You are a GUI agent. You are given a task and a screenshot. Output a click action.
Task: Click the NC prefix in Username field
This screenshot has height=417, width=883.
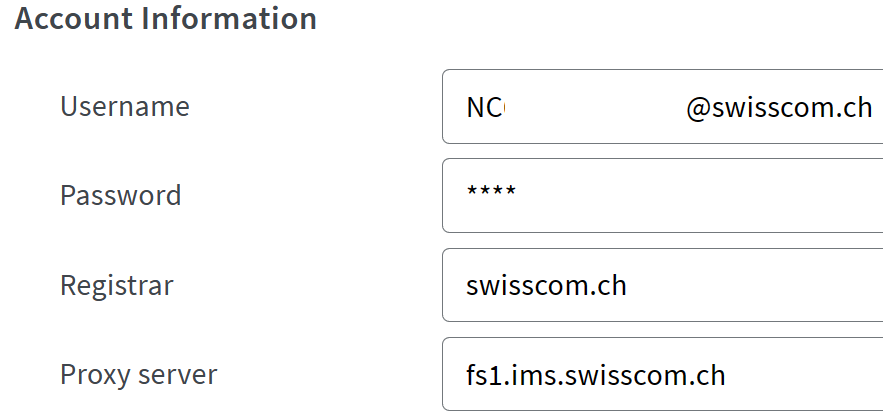[485, 108]
